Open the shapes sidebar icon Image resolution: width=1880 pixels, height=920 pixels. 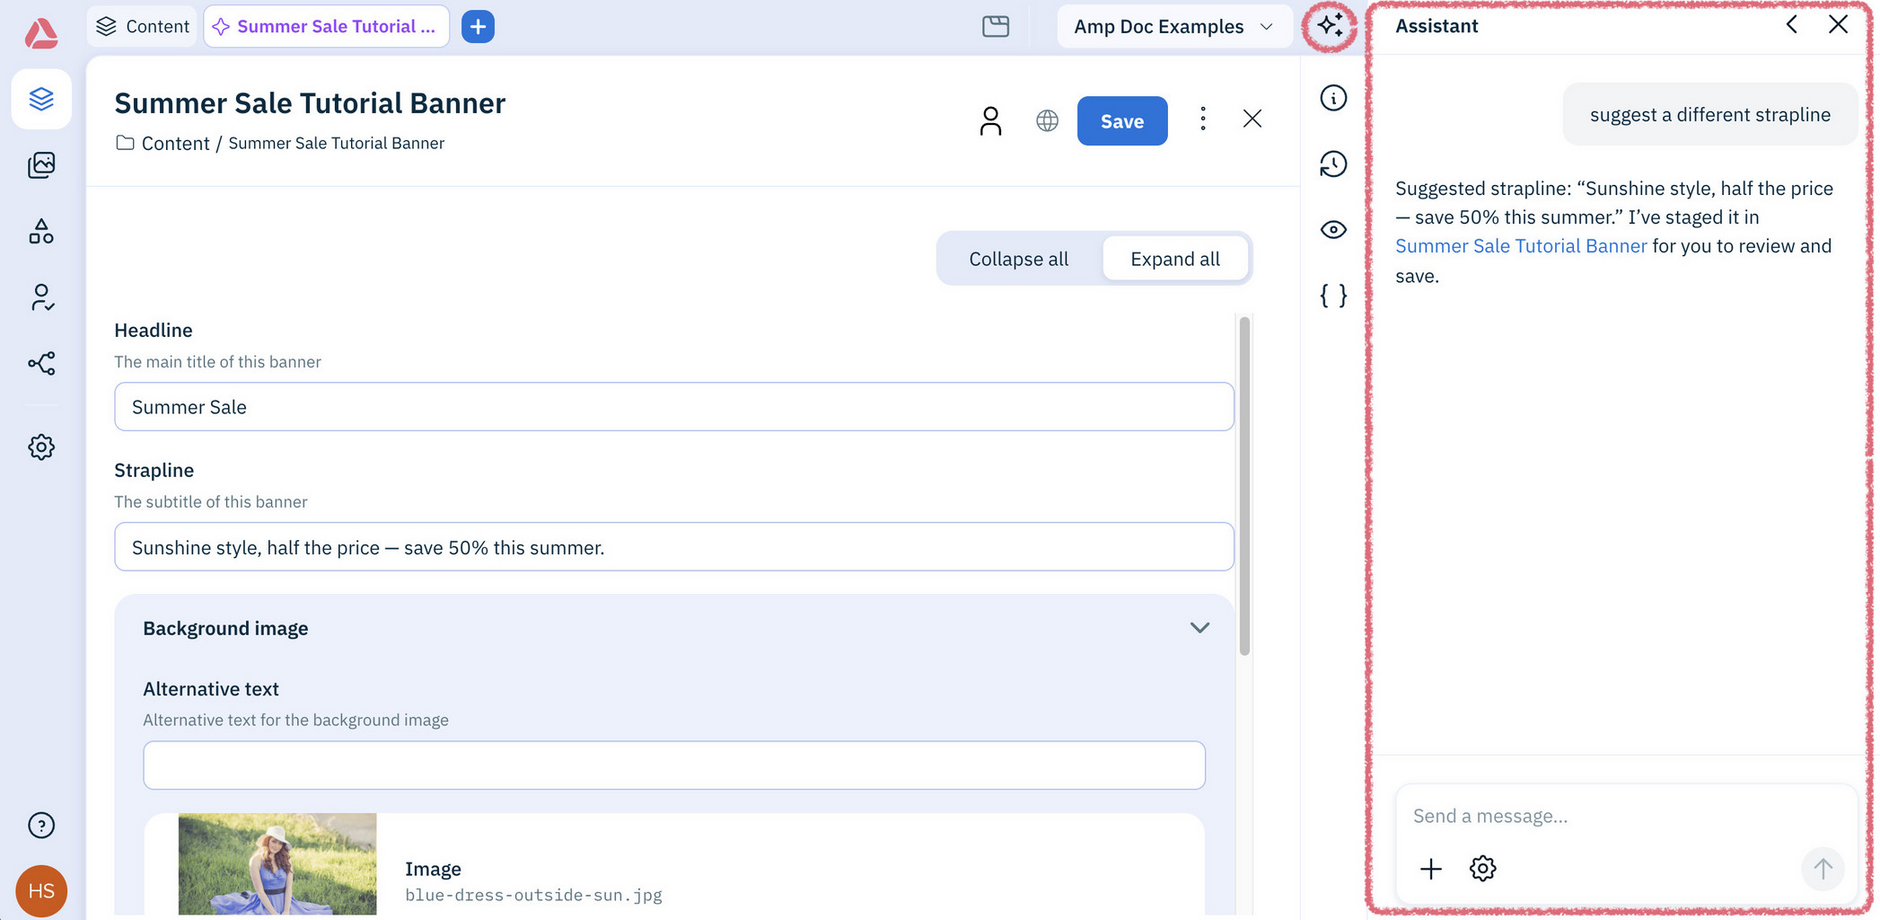coord(41,232)
